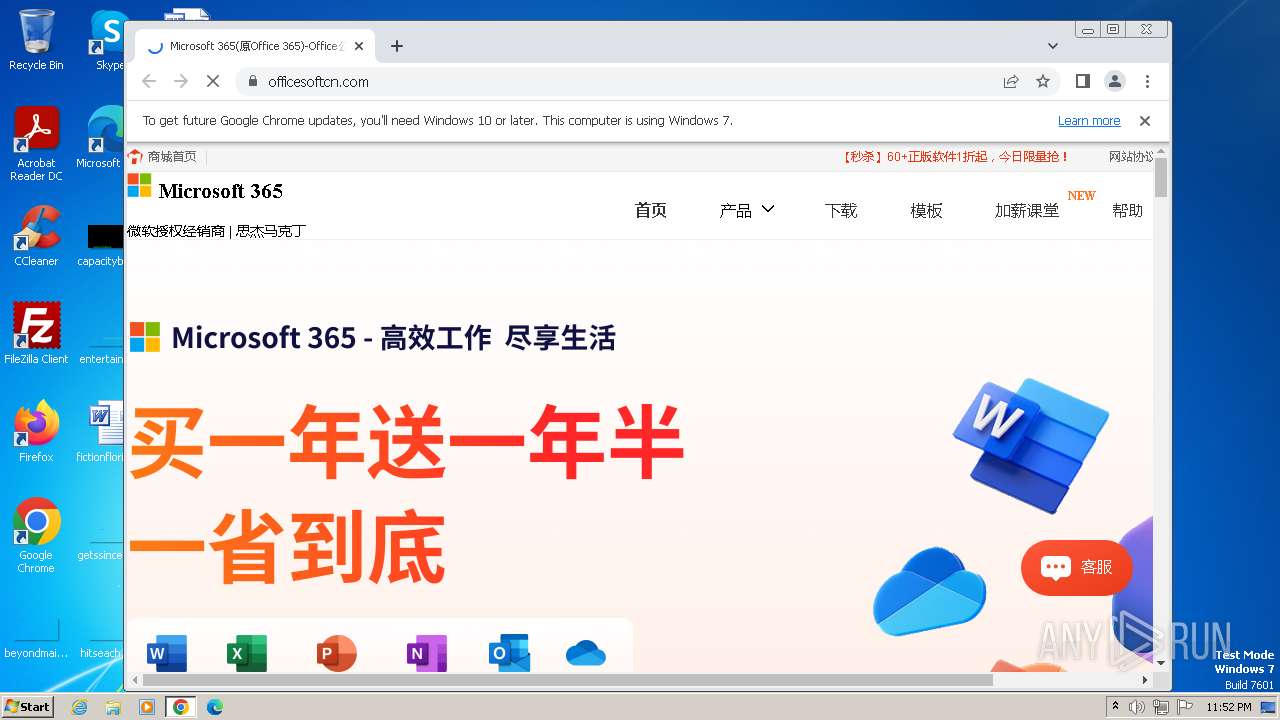Click the Microsoft 365 logo

point(205,190)
